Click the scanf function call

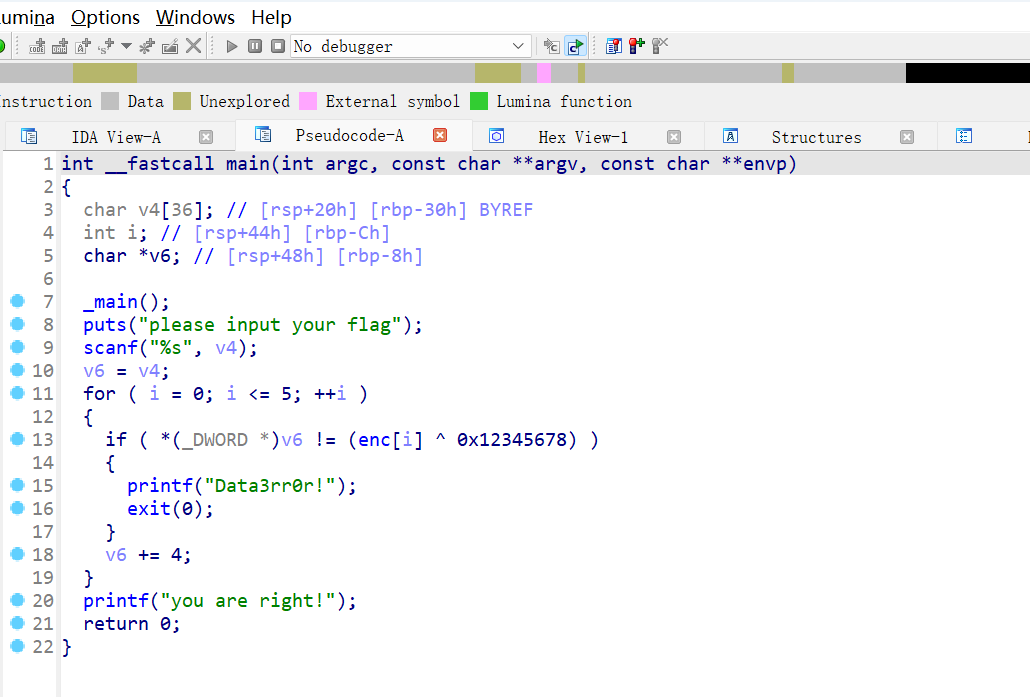(x=110, y=348)
